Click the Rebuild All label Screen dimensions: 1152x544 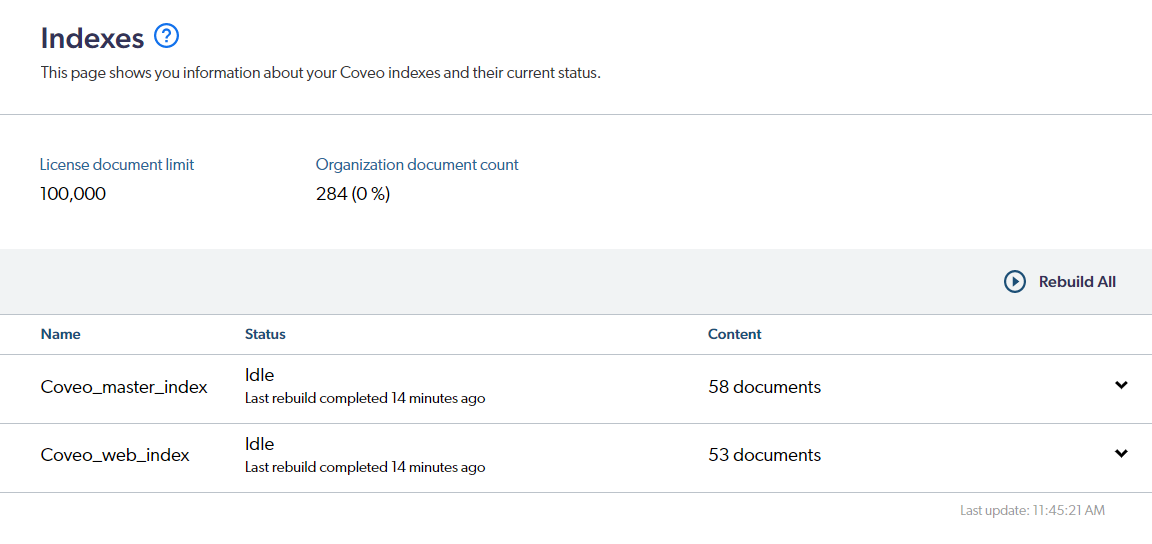coord(1077,282)
